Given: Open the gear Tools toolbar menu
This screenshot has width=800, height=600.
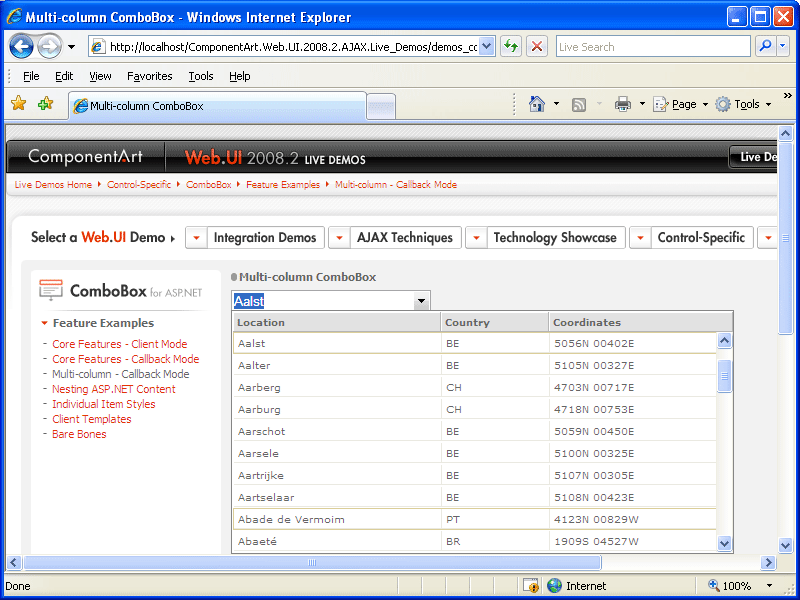Looking at the screenshot, I should [x=743, y=105].
